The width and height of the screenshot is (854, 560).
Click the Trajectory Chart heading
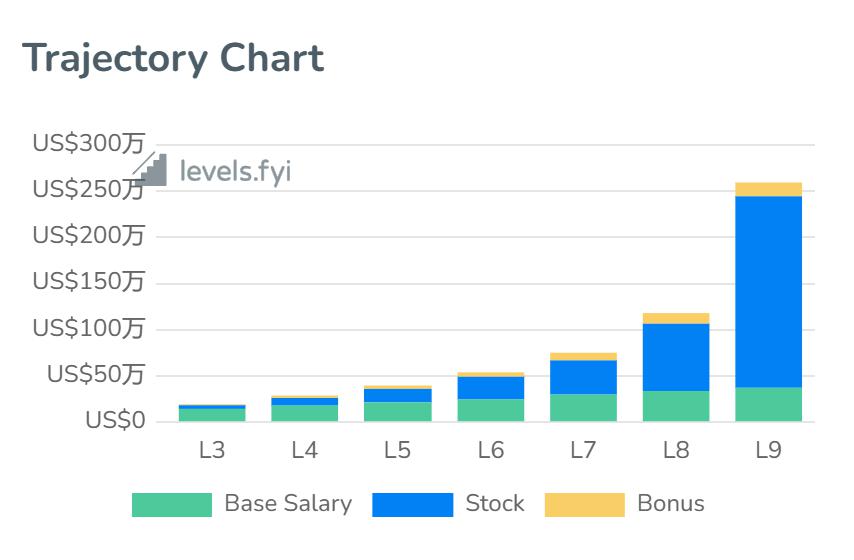tap(173, 58)
